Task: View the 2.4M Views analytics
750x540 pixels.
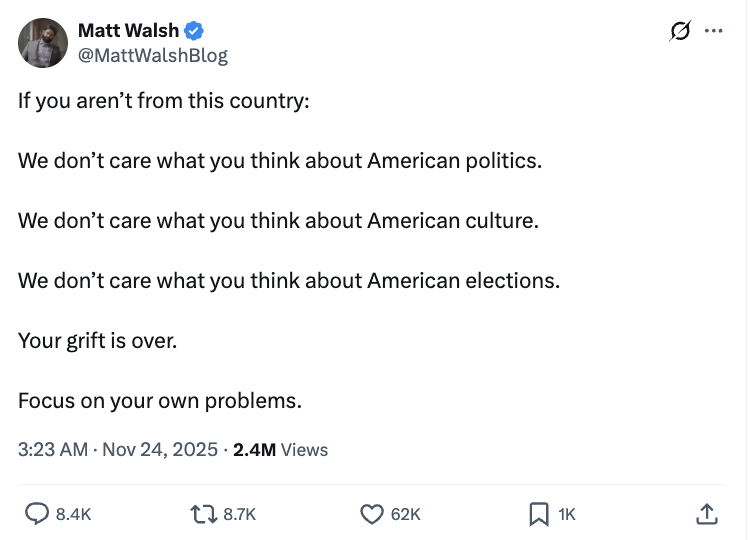Action: tap(280, 450)
